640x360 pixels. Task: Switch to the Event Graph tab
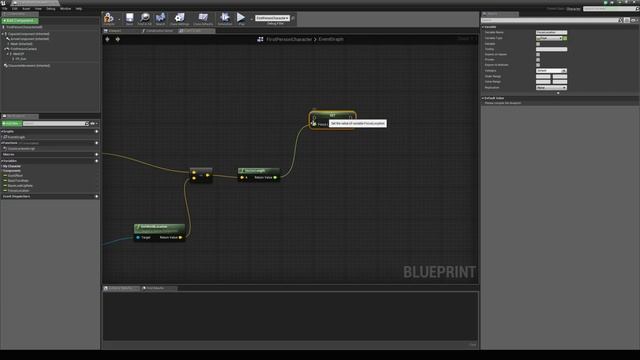196,31
